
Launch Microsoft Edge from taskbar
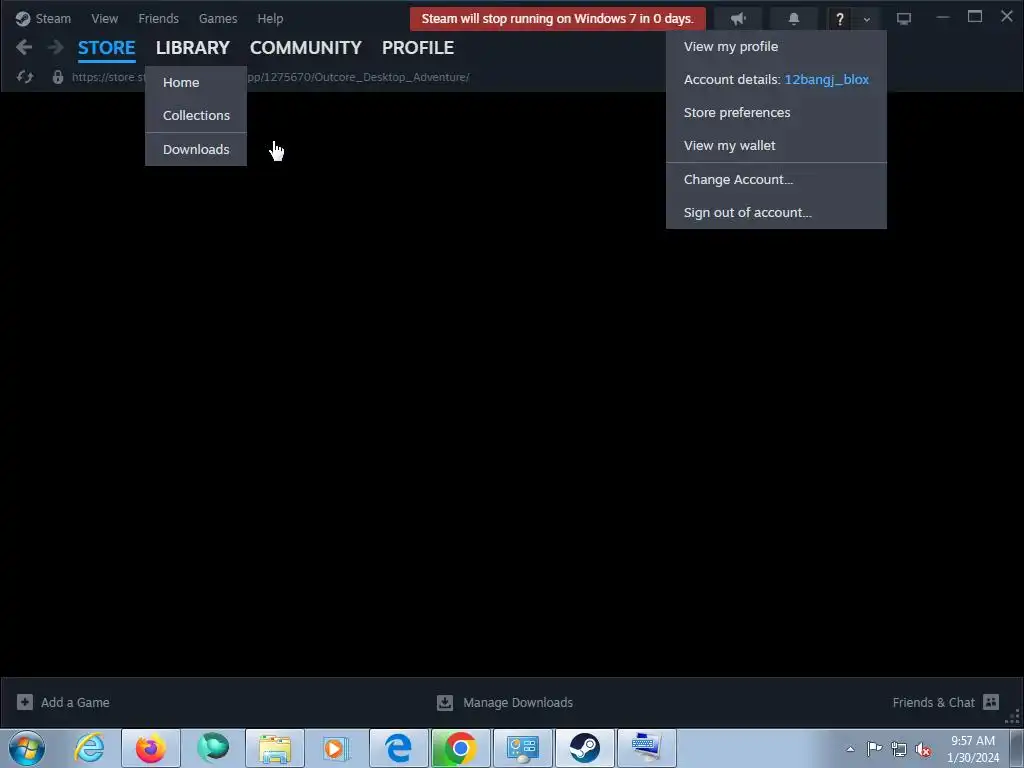point(398,748)
